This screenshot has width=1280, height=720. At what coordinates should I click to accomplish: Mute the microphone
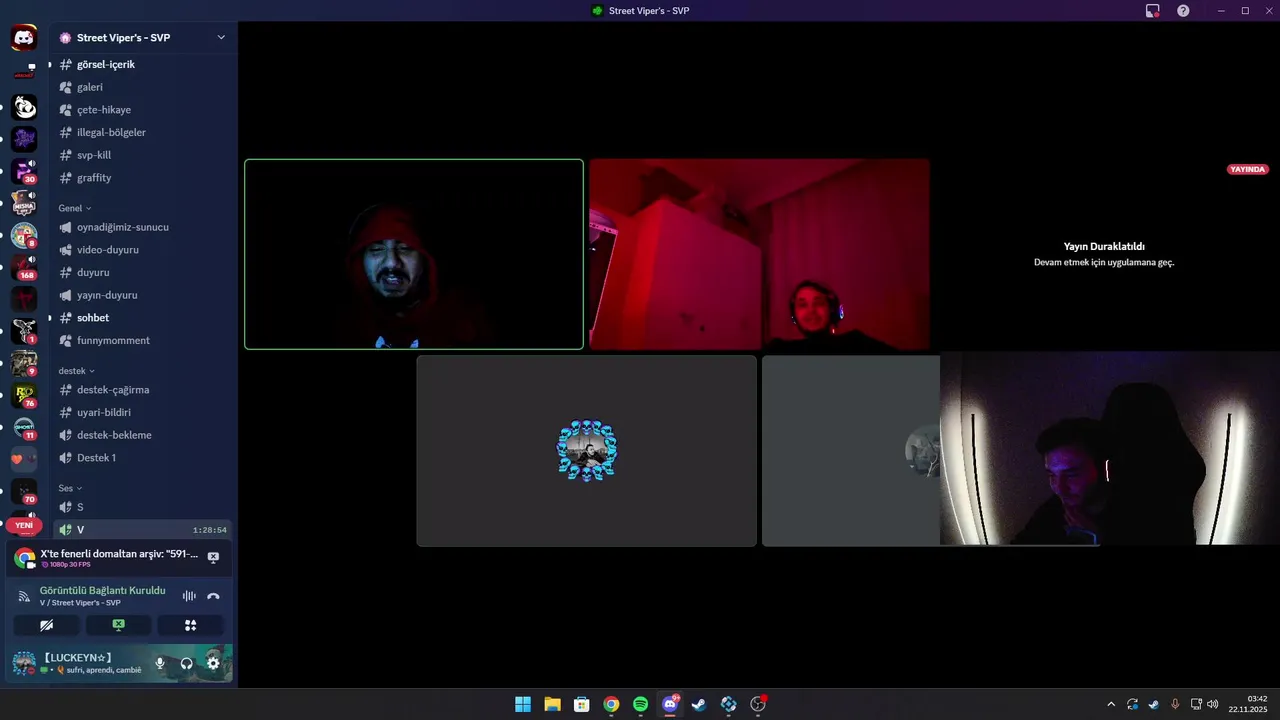coord(159,663)
